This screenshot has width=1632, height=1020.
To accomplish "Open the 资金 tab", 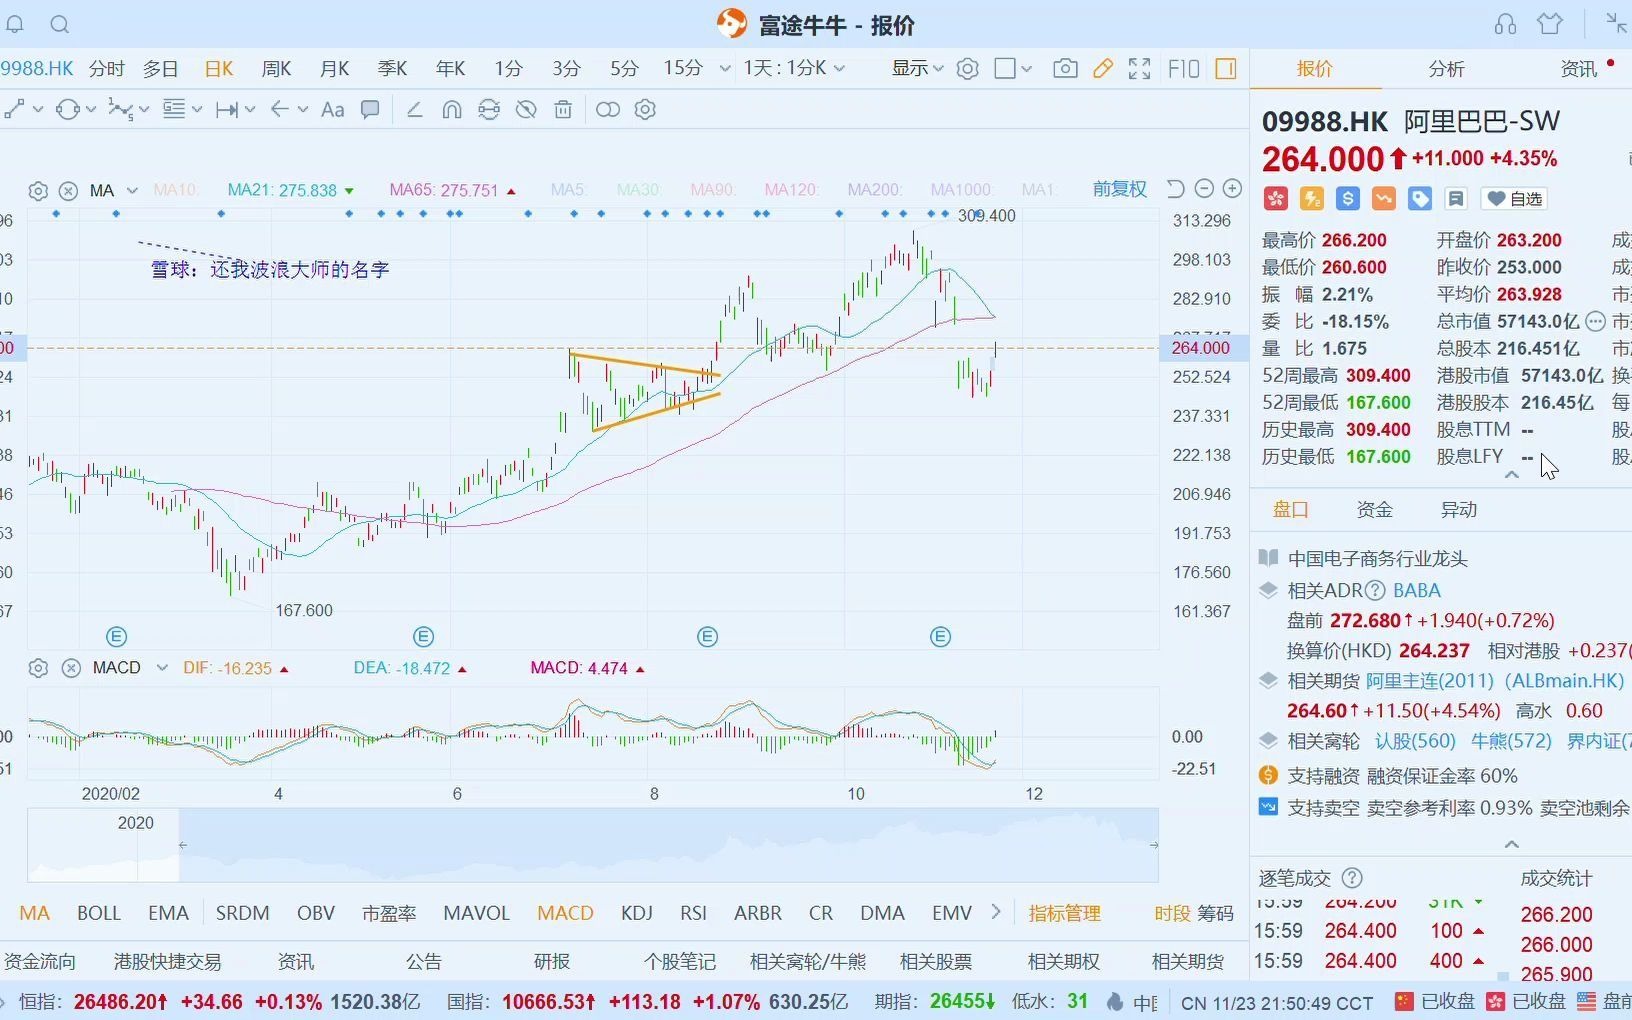I will pyautogui.click(x=1374, y=509).
